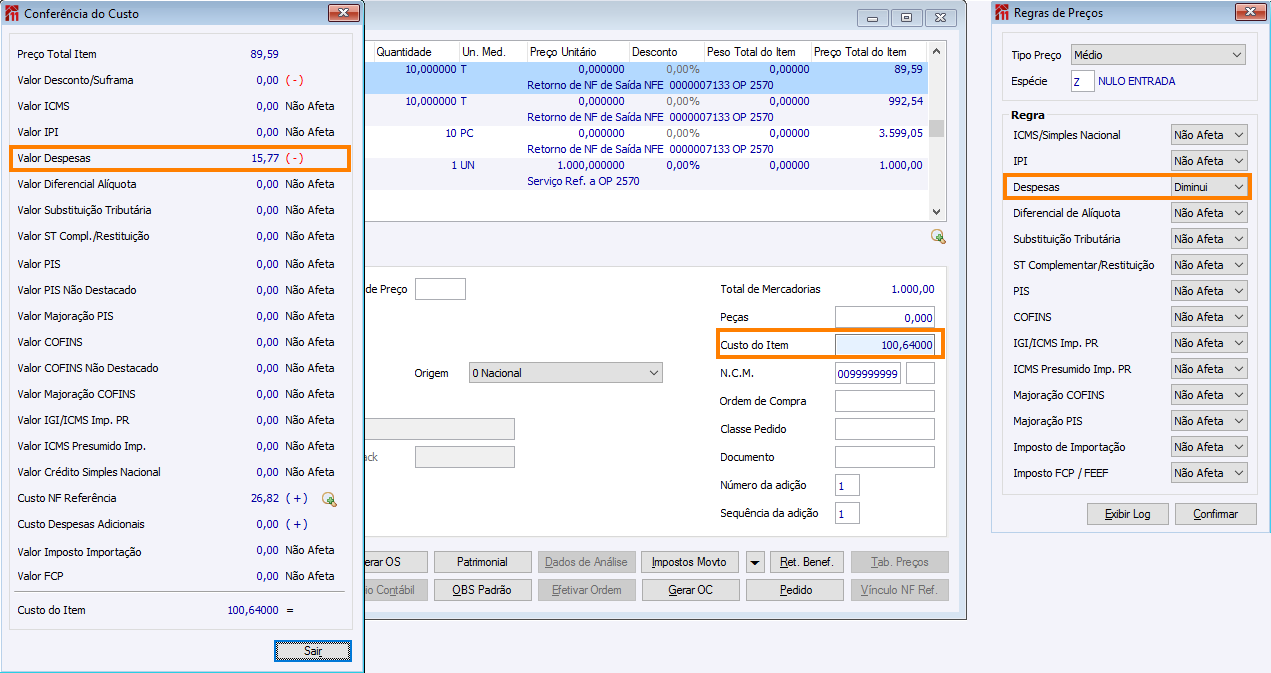Open Origem dropdown showing 0 Nacional

click(565, 373)
